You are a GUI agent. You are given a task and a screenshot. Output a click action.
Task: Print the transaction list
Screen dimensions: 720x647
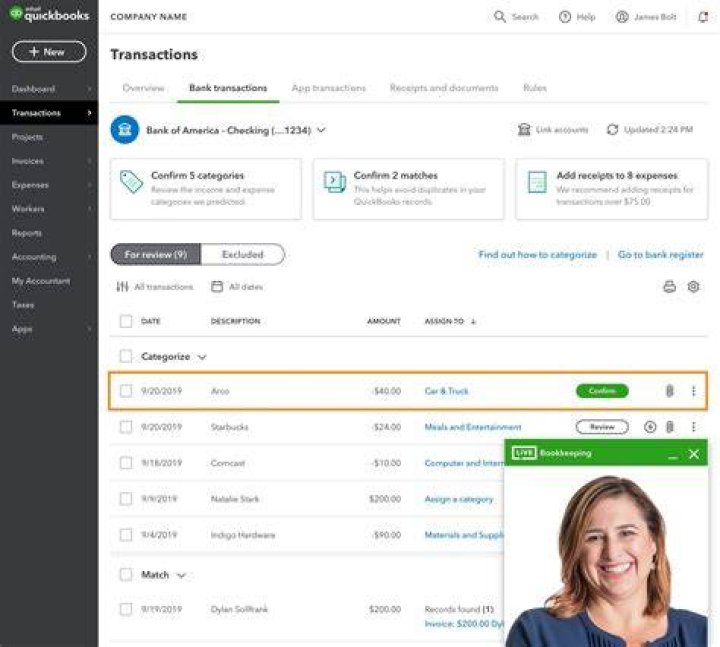(669, 287)
